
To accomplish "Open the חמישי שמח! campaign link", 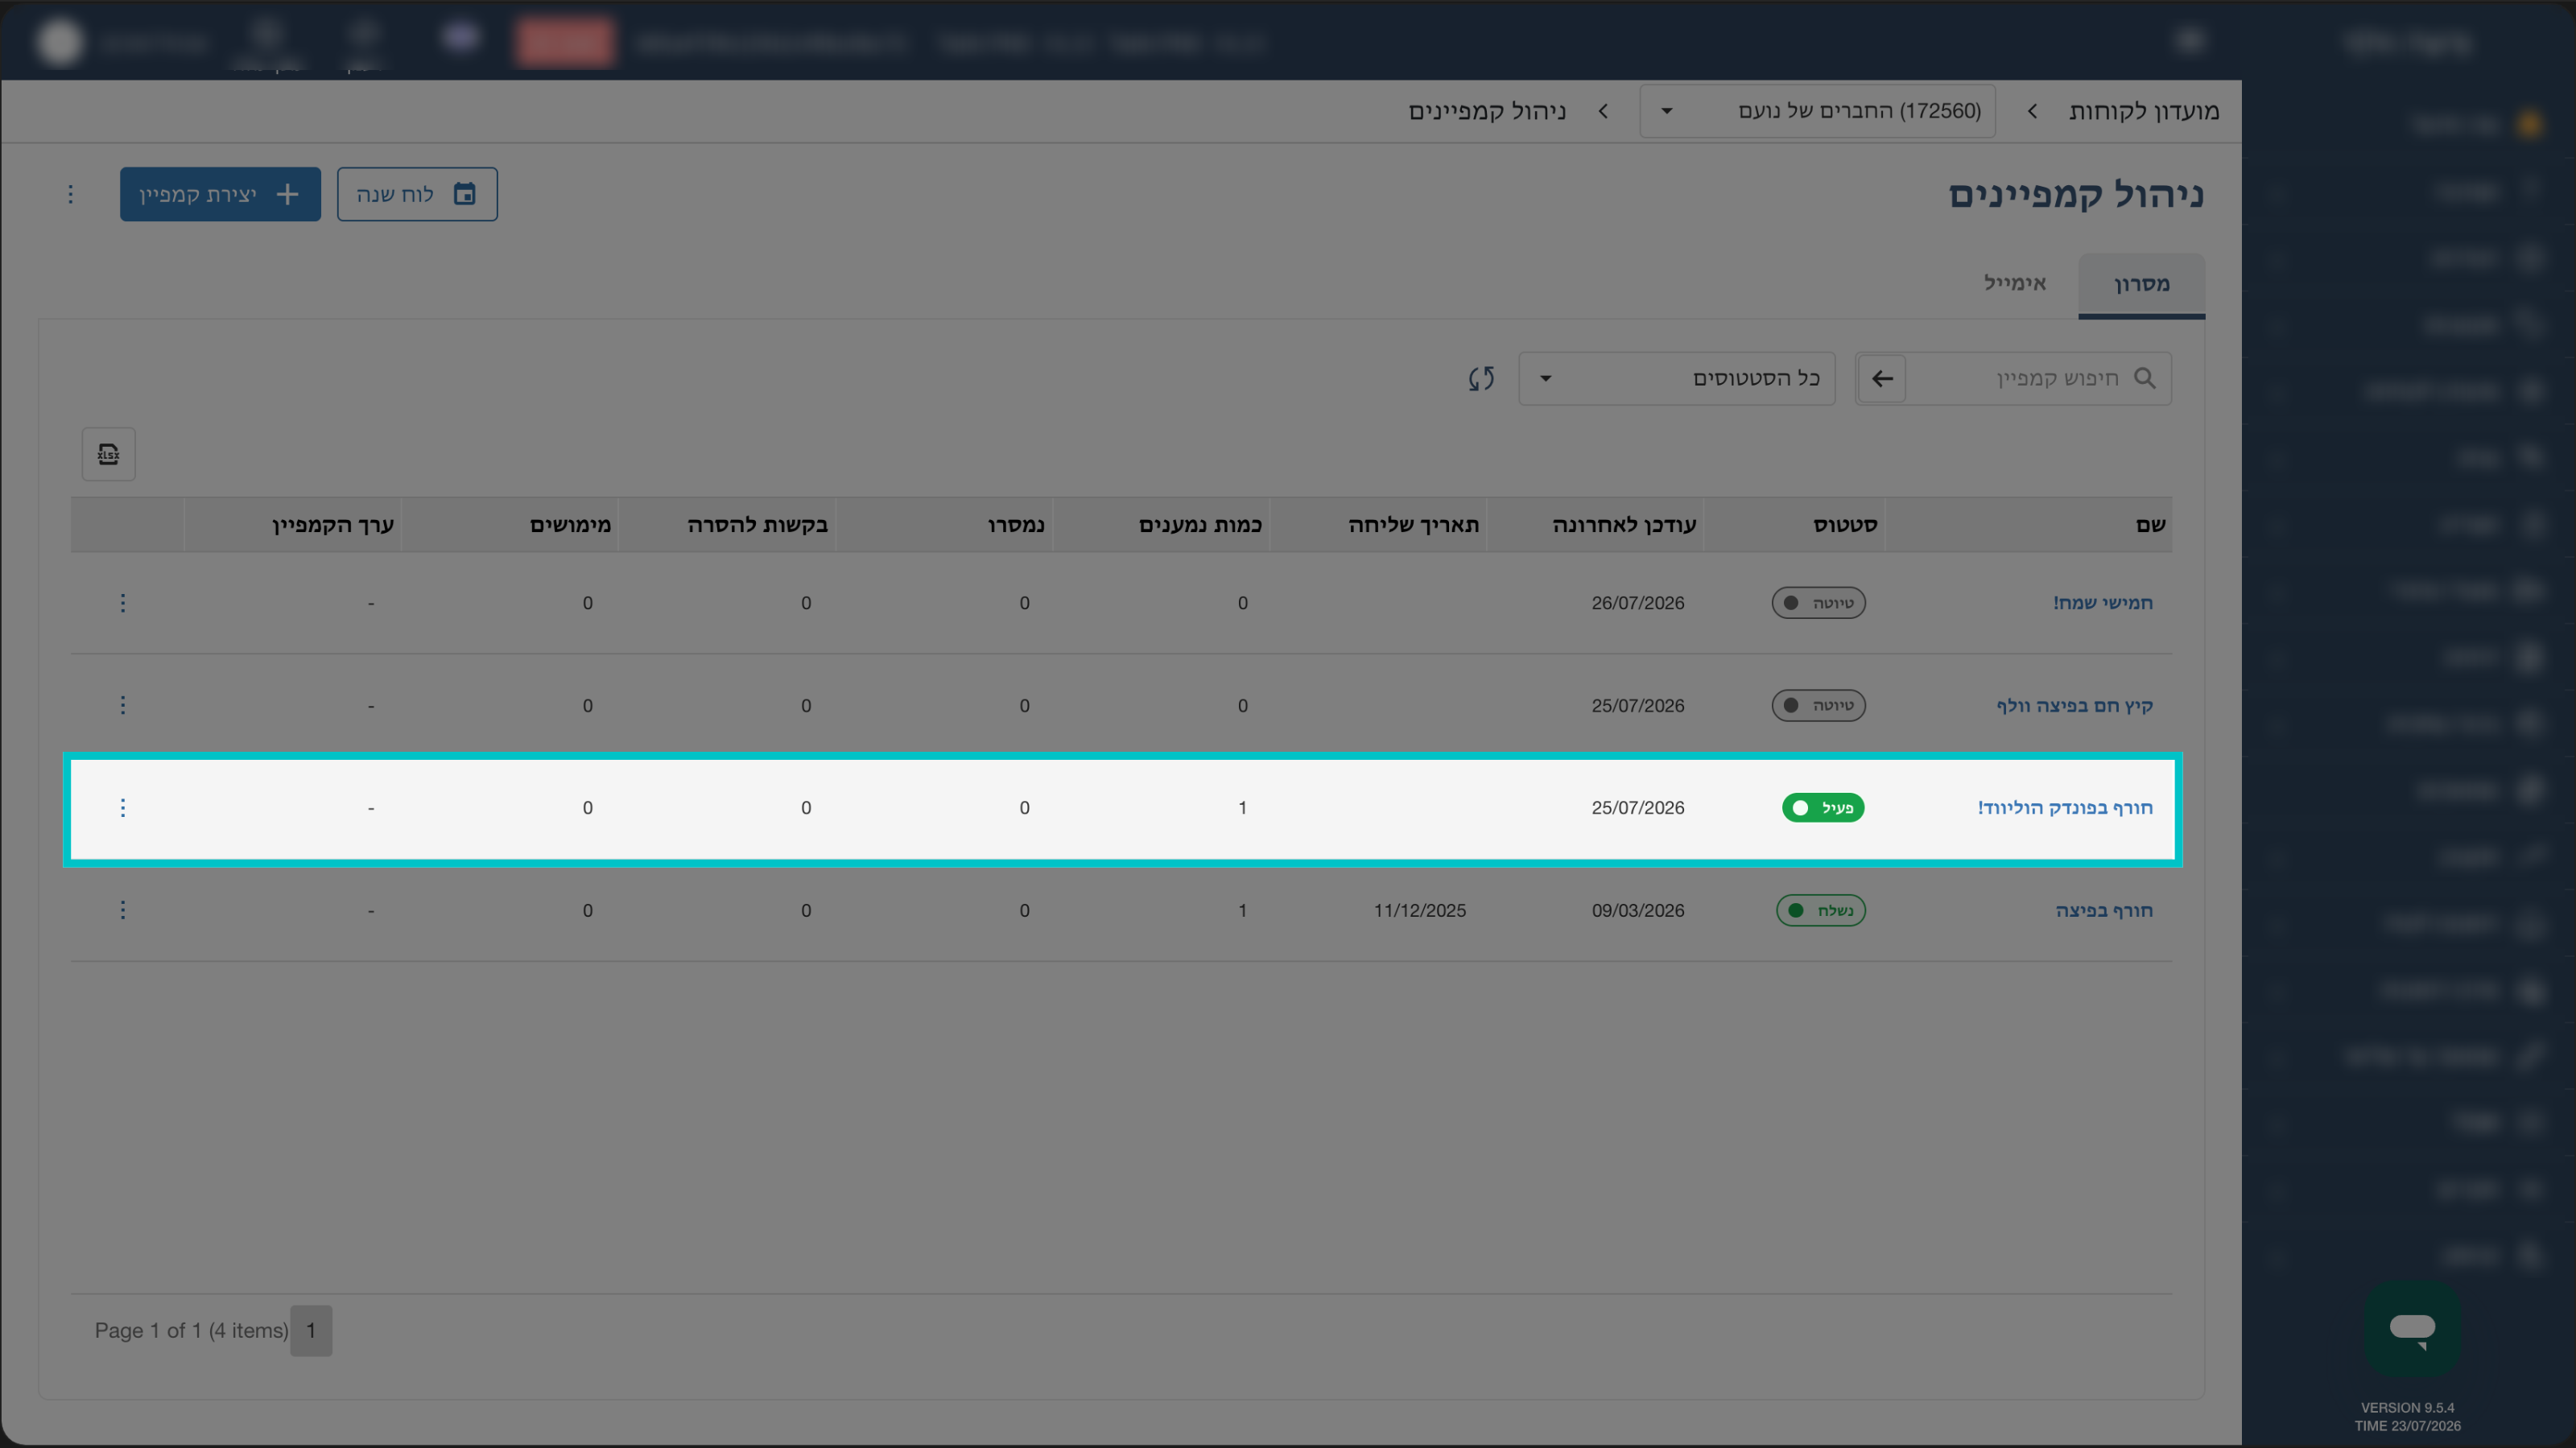I will click(x=2102, y=603).
